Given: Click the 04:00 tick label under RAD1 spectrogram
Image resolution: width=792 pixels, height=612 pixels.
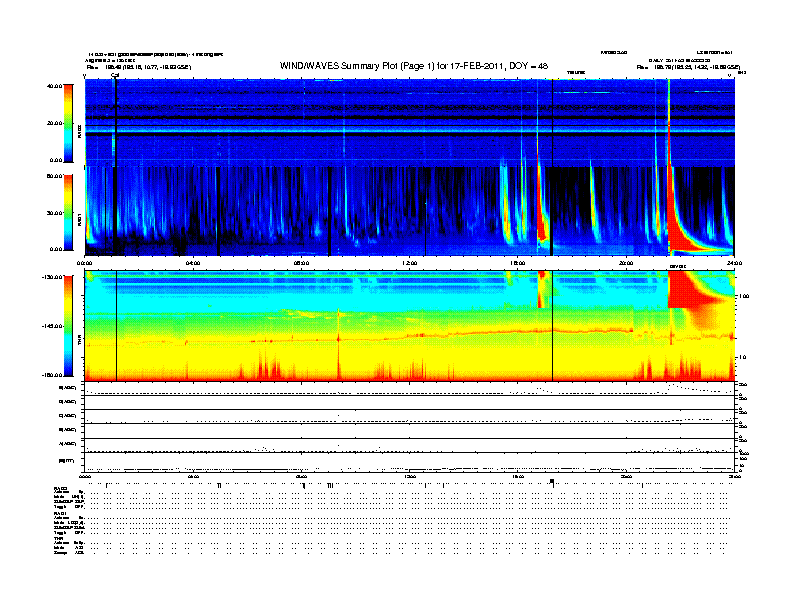Looking at the screenshot, I should (x=193, y=263).
